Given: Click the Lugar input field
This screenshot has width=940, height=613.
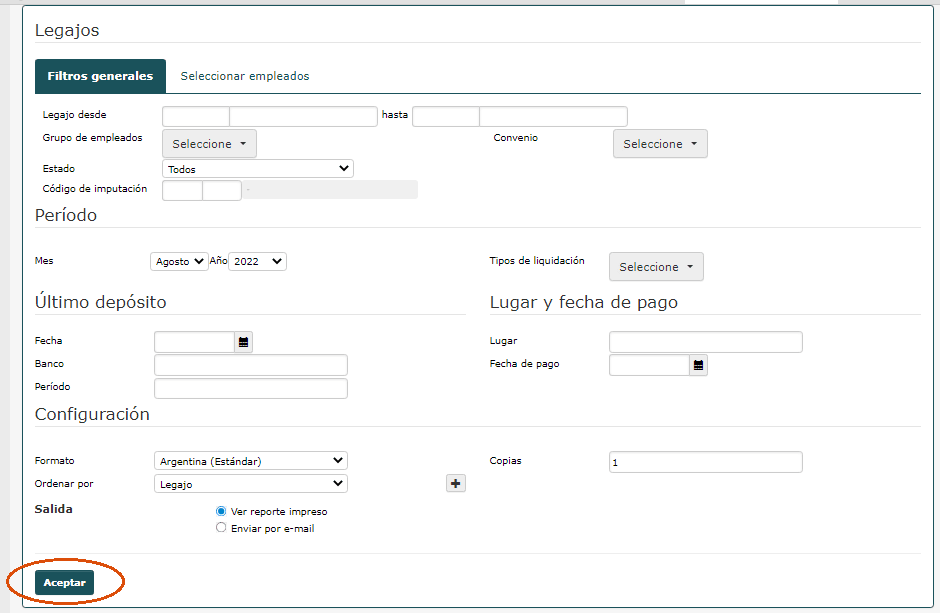Looking at the screenshot, I should 706,342.
